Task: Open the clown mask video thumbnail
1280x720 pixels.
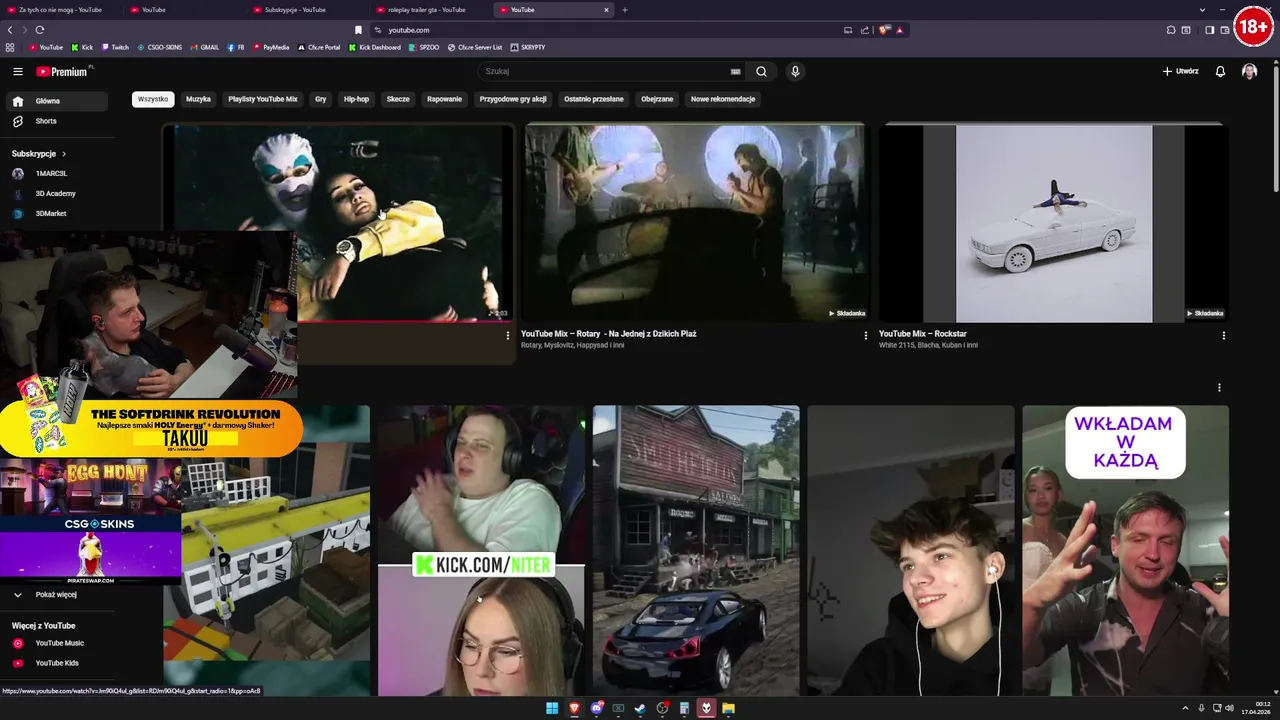Action: [x=339, y=222]
